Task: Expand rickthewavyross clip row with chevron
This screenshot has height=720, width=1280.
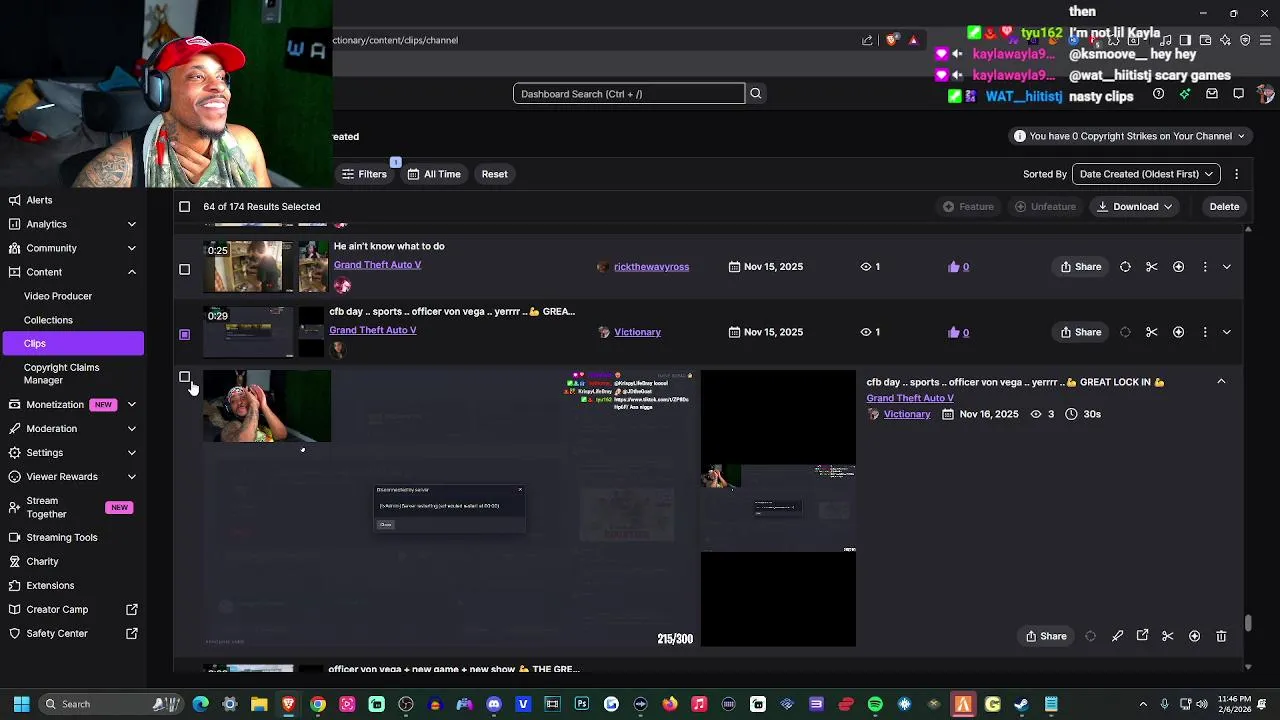Action: point(1227,267)
